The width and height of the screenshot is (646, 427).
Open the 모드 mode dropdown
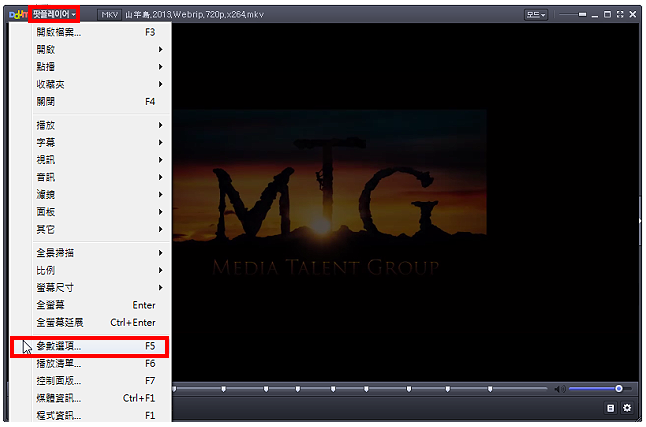pos(536,15)
